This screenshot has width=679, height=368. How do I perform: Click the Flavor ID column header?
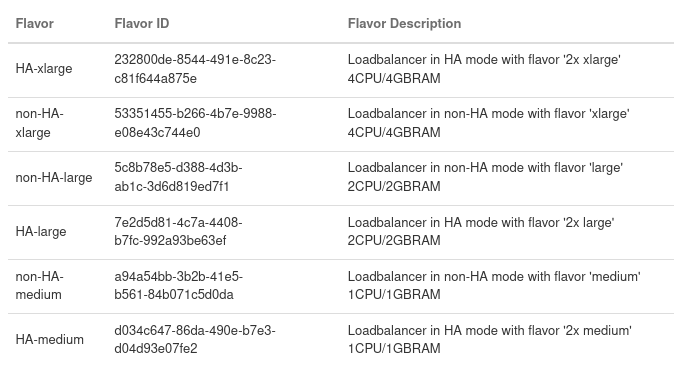[142, 23]
